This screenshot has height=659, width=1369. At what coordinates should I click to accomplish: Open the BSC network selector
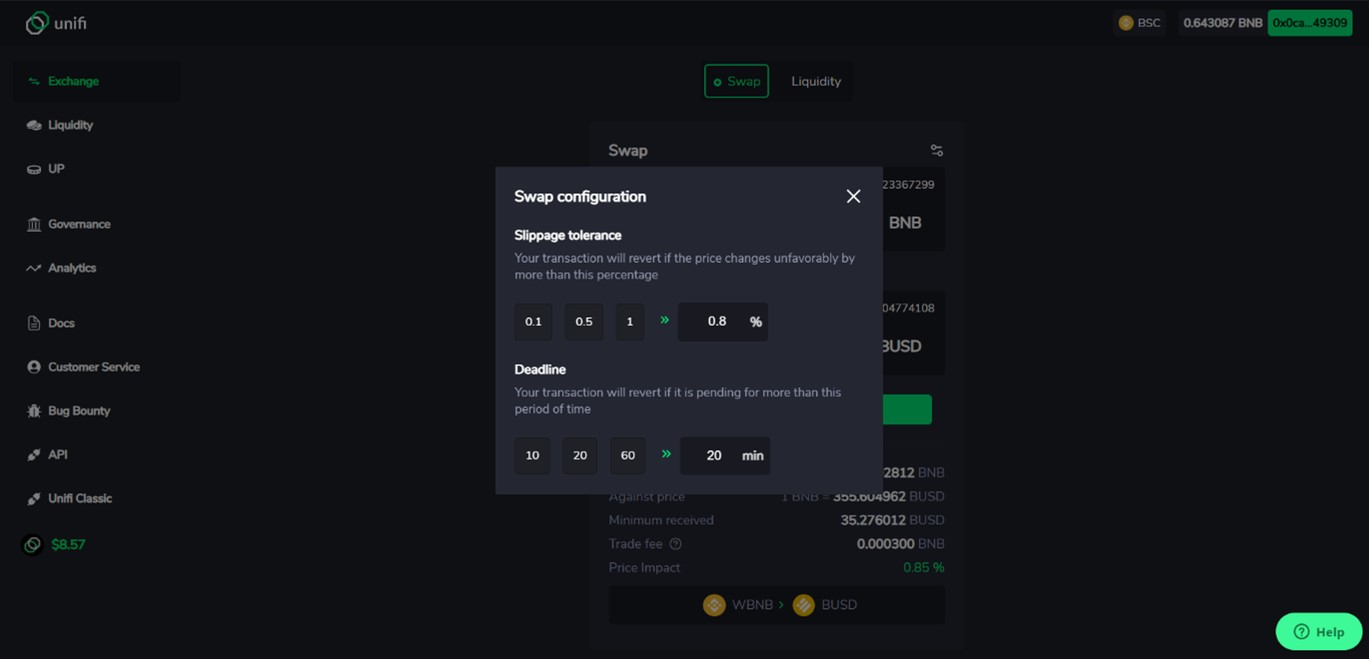click(1139, 23)
